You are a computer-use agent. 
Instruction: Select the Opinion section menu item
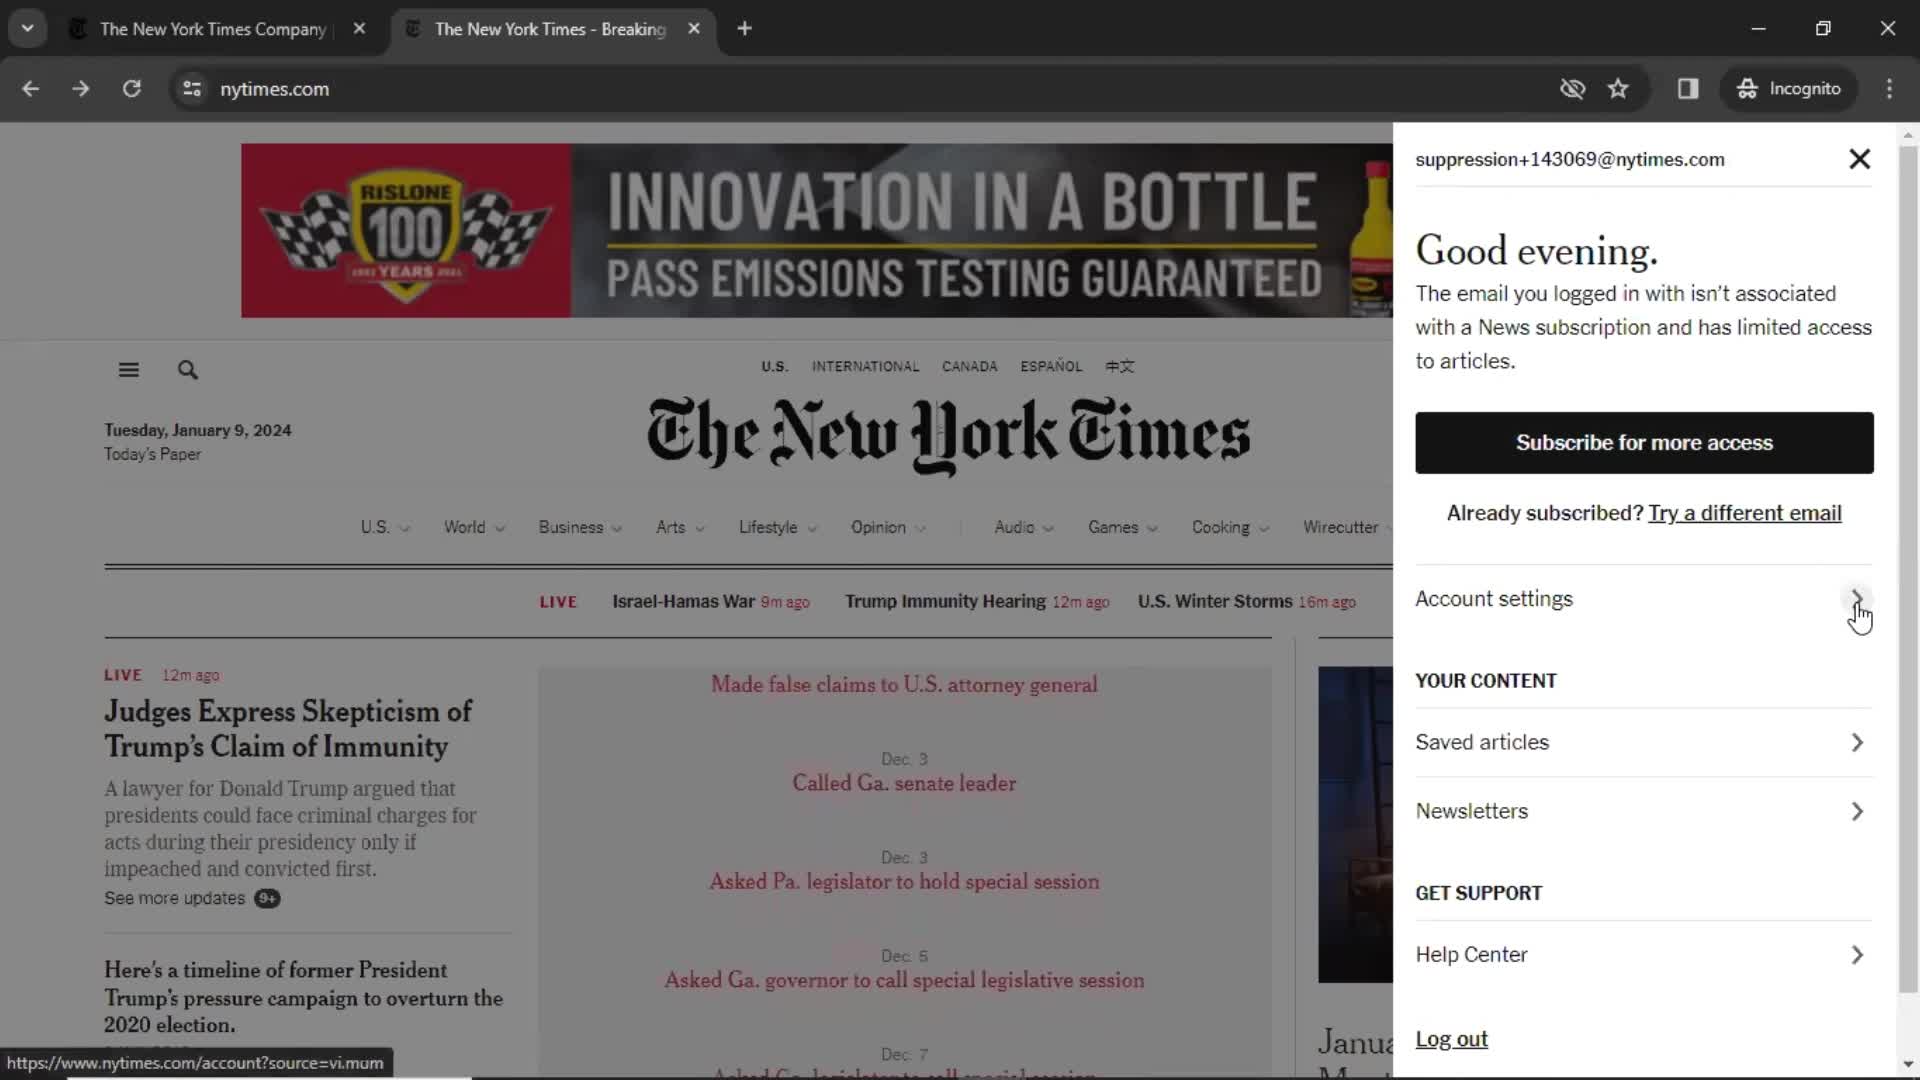[x=877, y=526]
